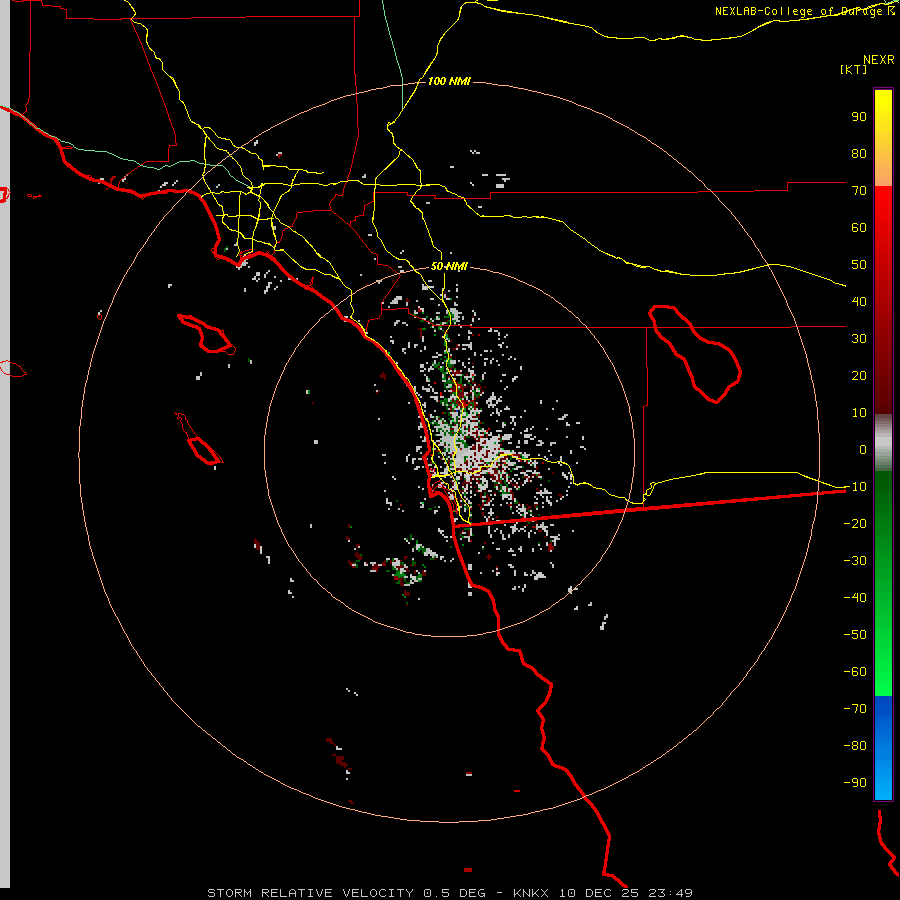The width and height of the screenshot is (900, 900).
Task: Click the "-10" value on the velocity scale
Action: [855, 487]
